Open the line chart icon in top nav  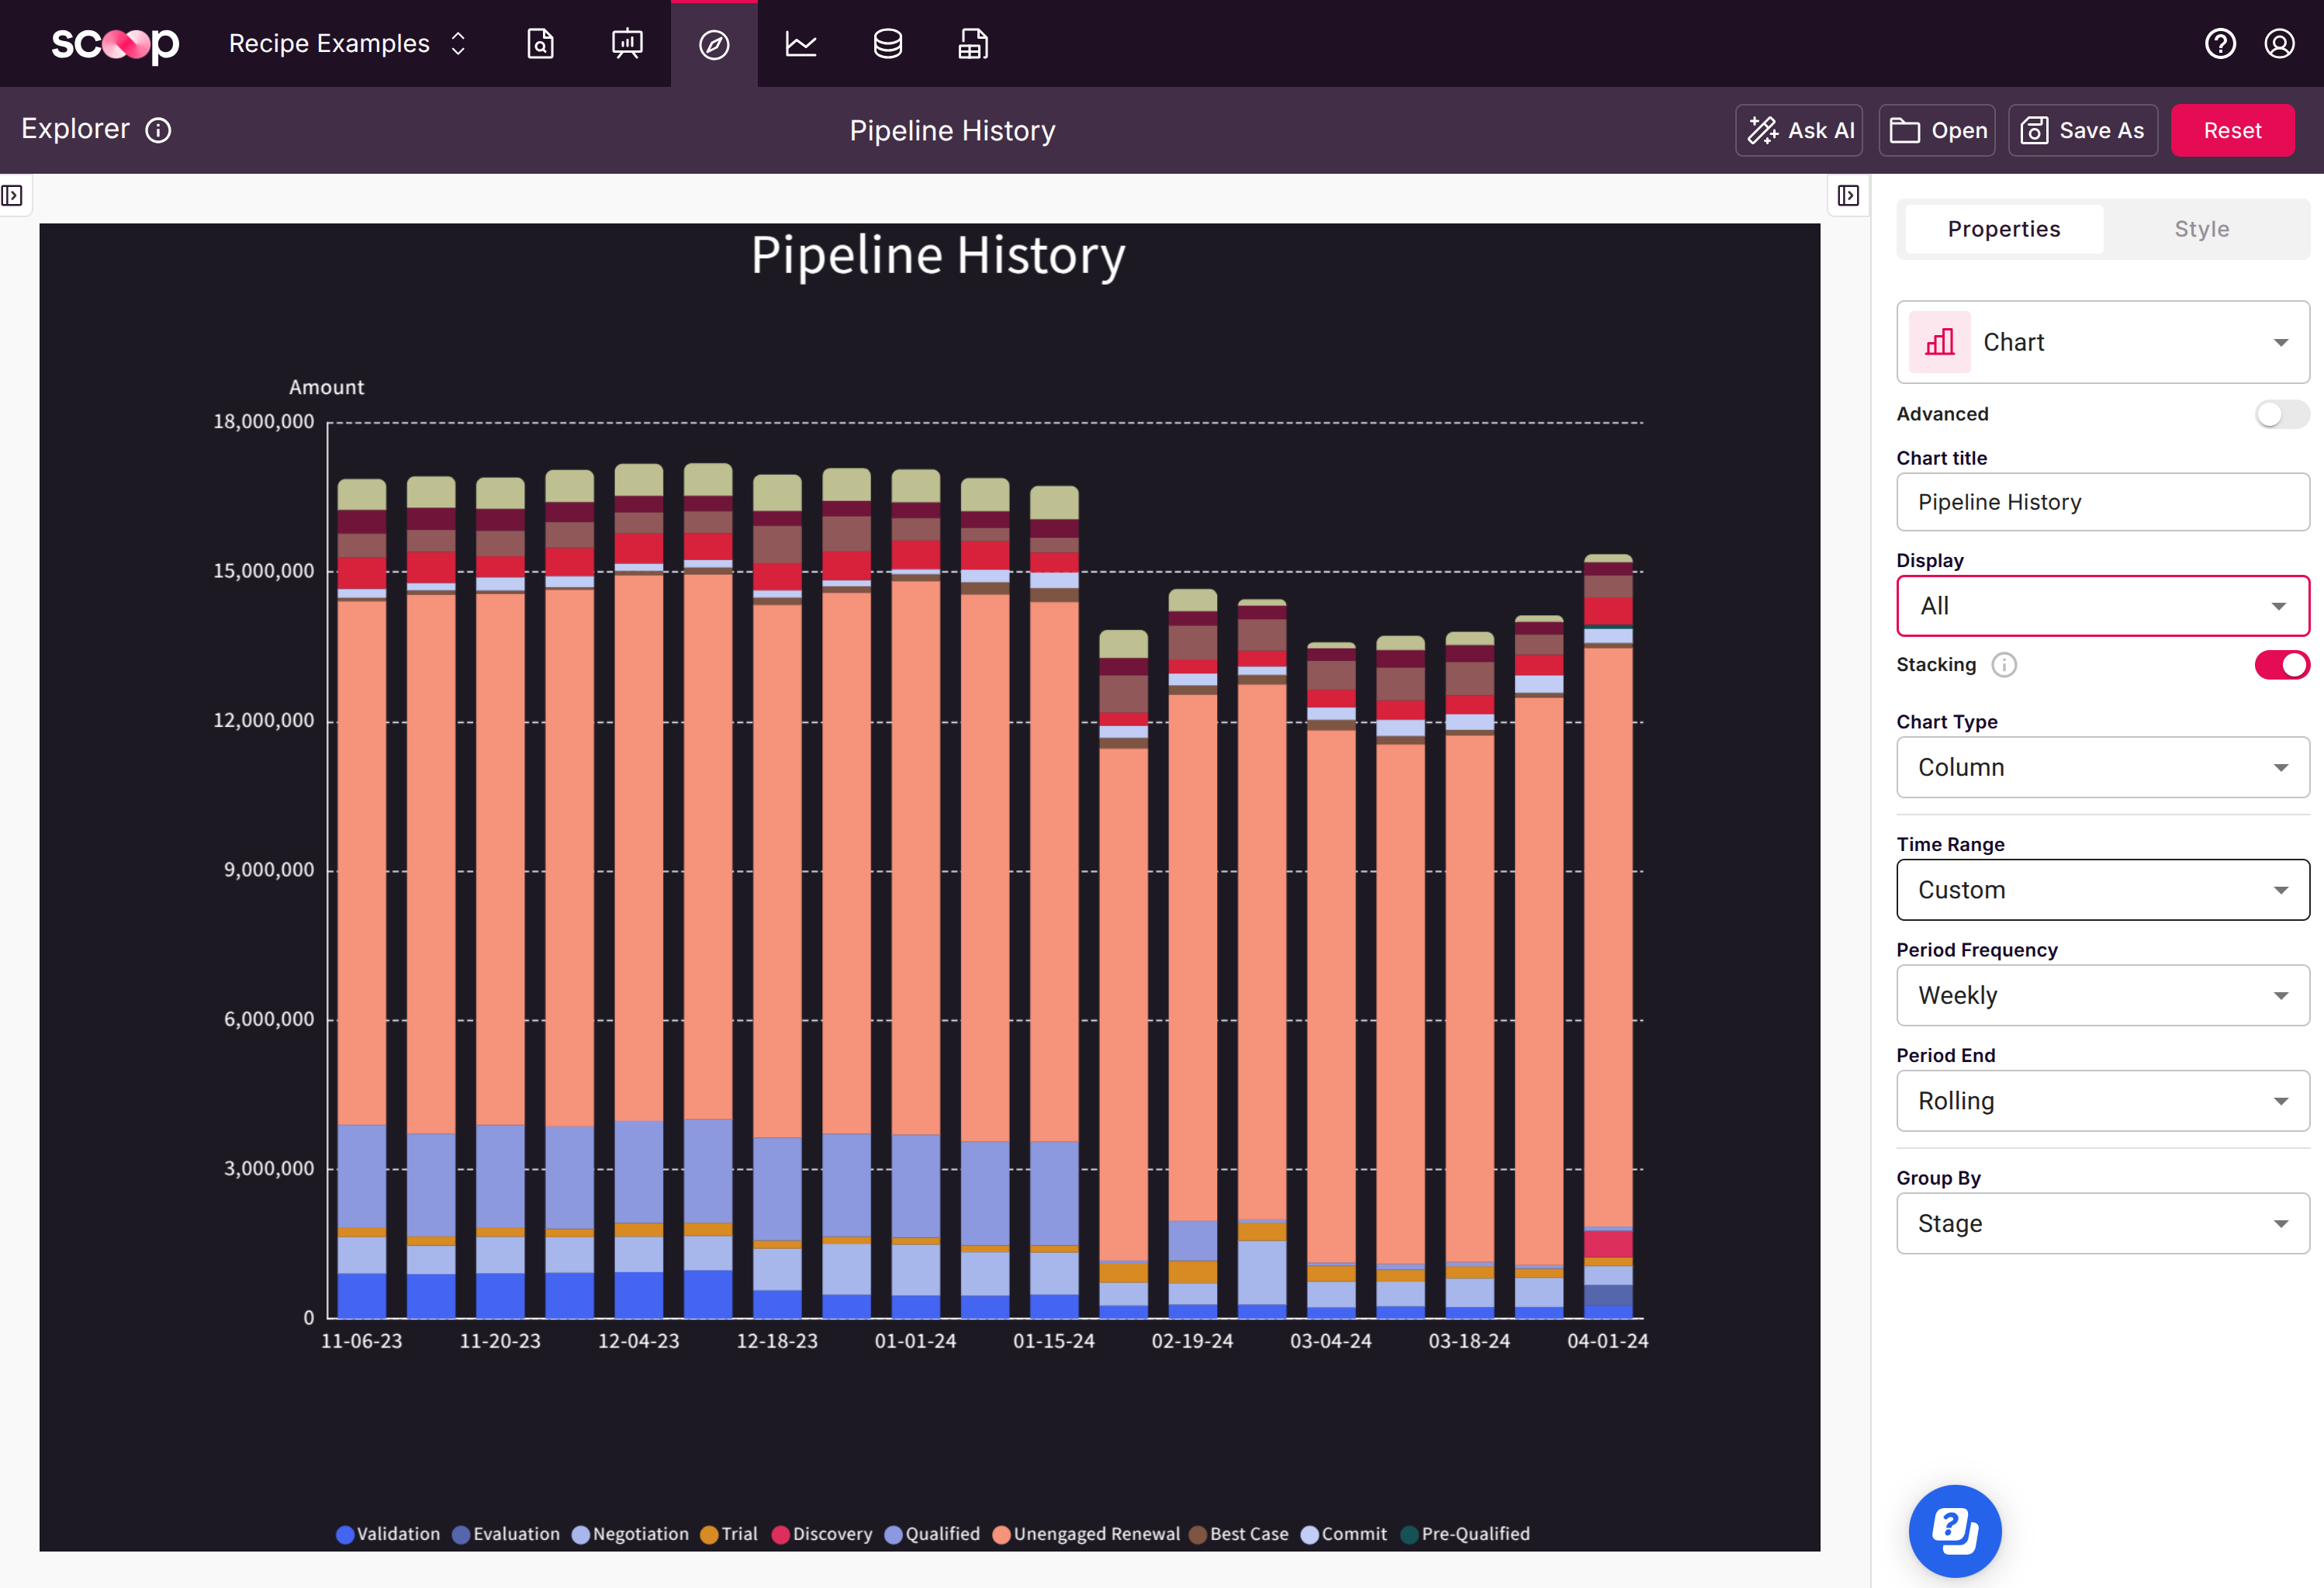click(x=801, y=44)
